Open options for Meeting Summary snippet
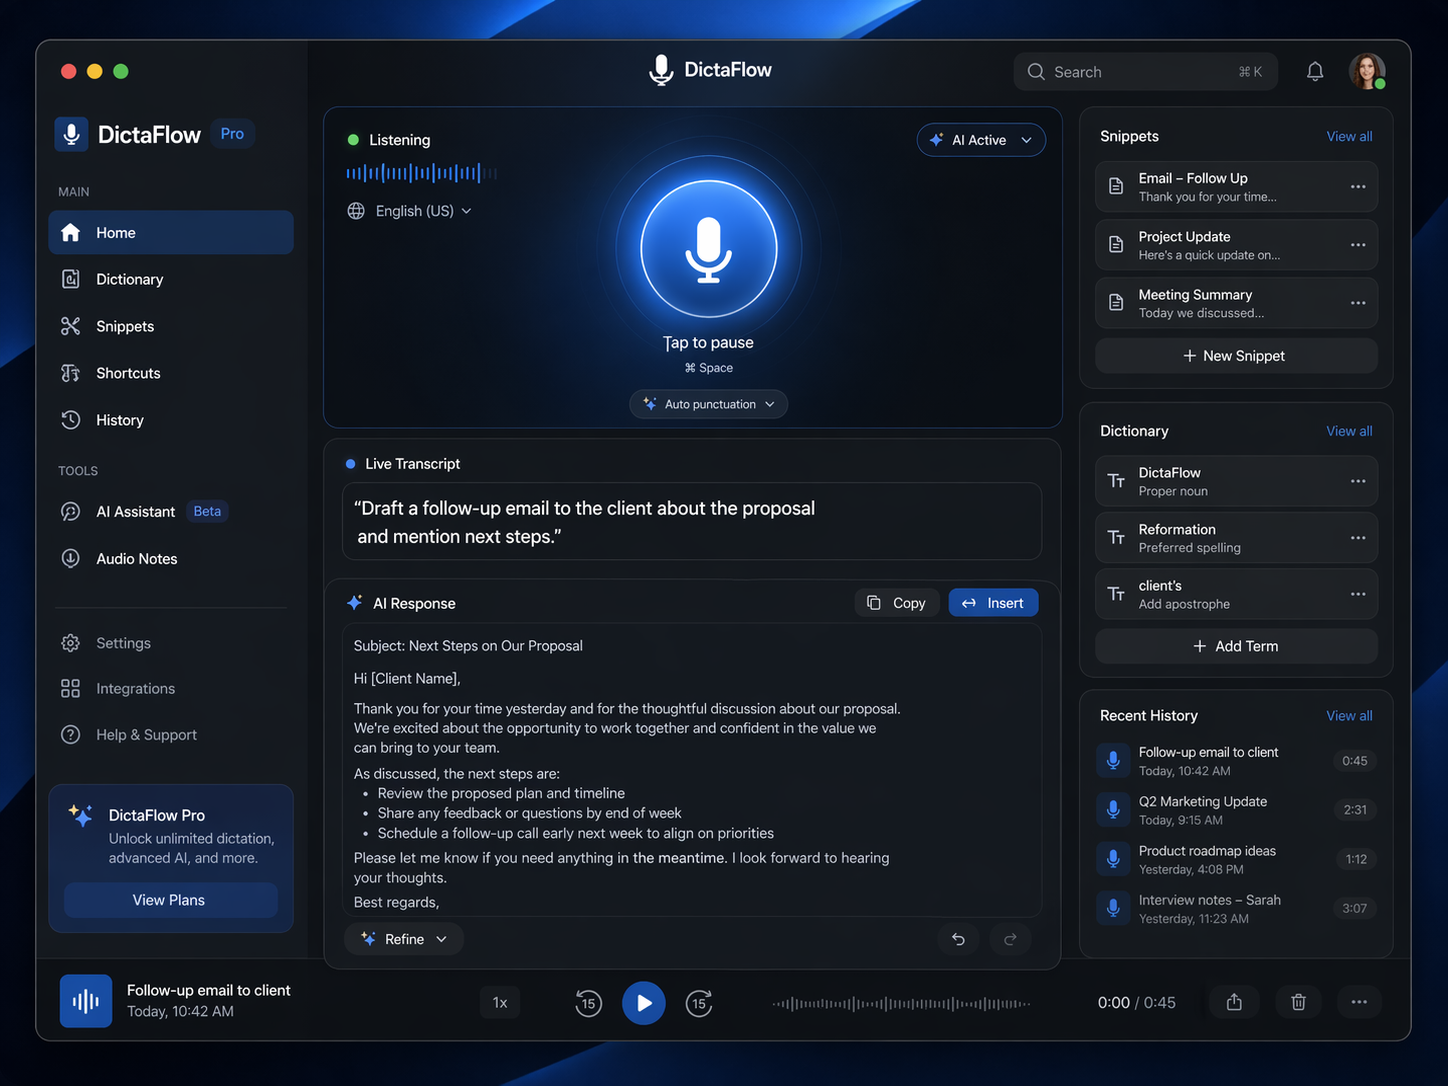The height and width of the screenshot is (1086, 1448). 1358,303
